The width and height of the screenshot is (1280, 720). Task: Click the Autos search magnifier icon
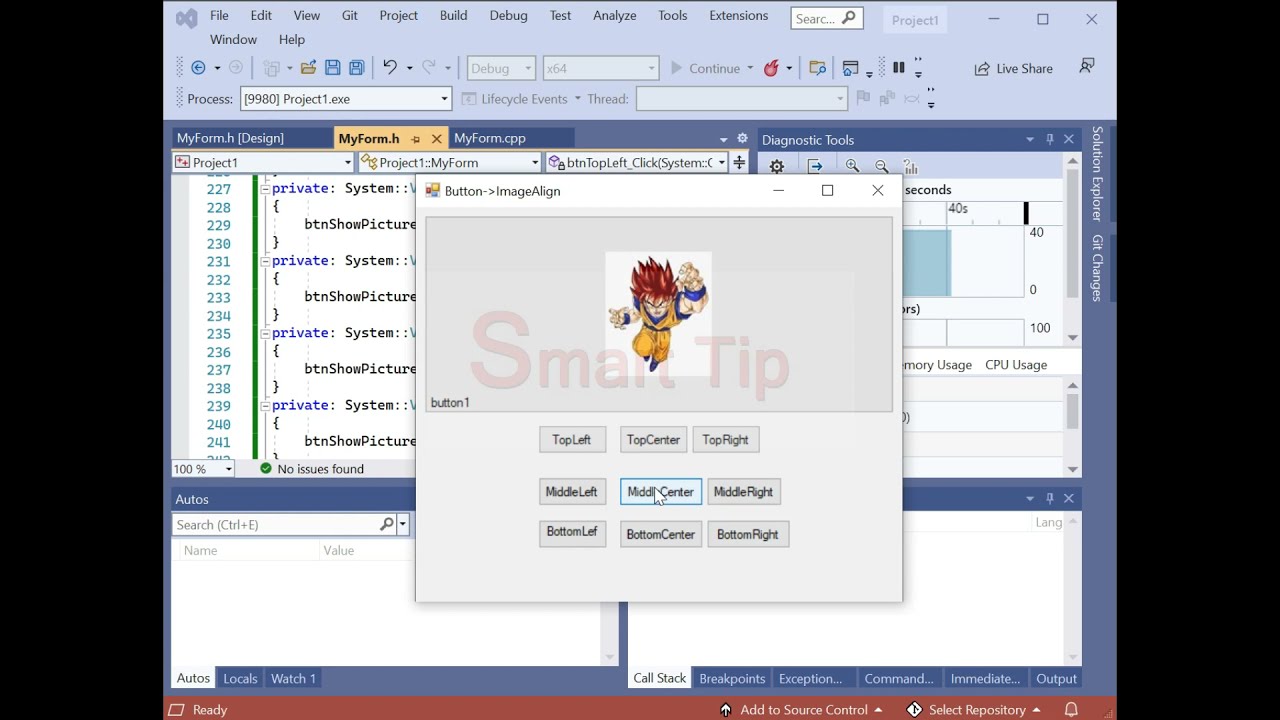[387, 524]
